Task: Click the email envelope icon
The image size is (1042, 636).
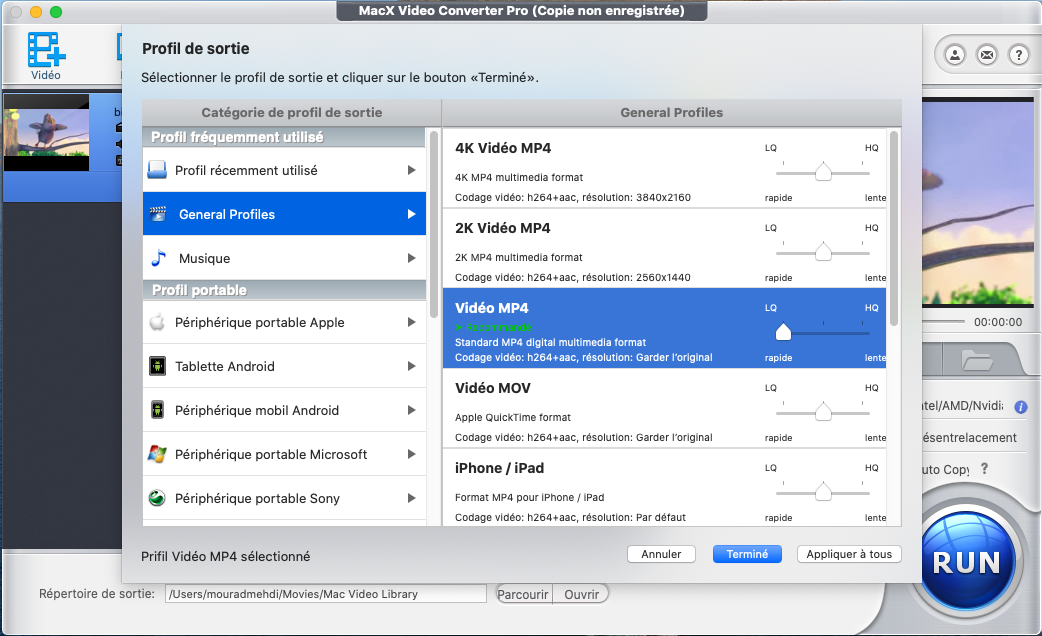Action: [x=987, y=54]
